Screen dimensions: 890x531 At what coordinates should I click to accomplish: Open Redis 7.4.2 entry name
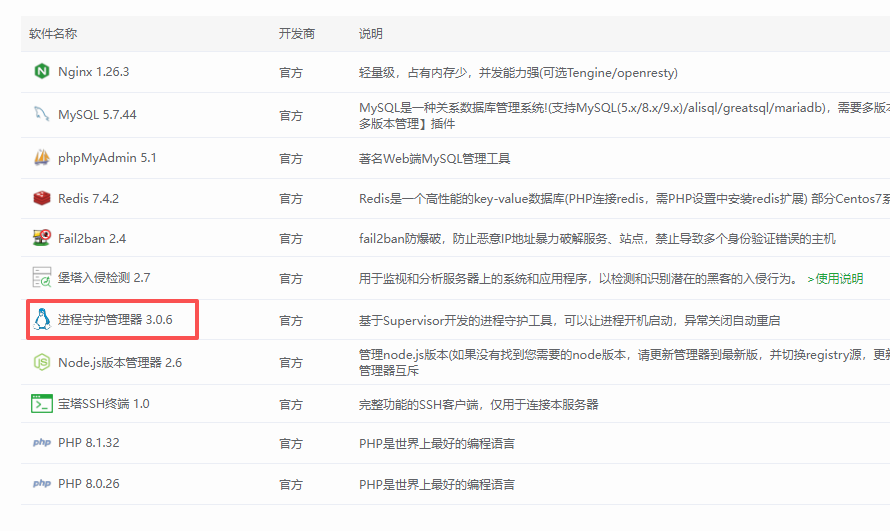click(88, 198)
